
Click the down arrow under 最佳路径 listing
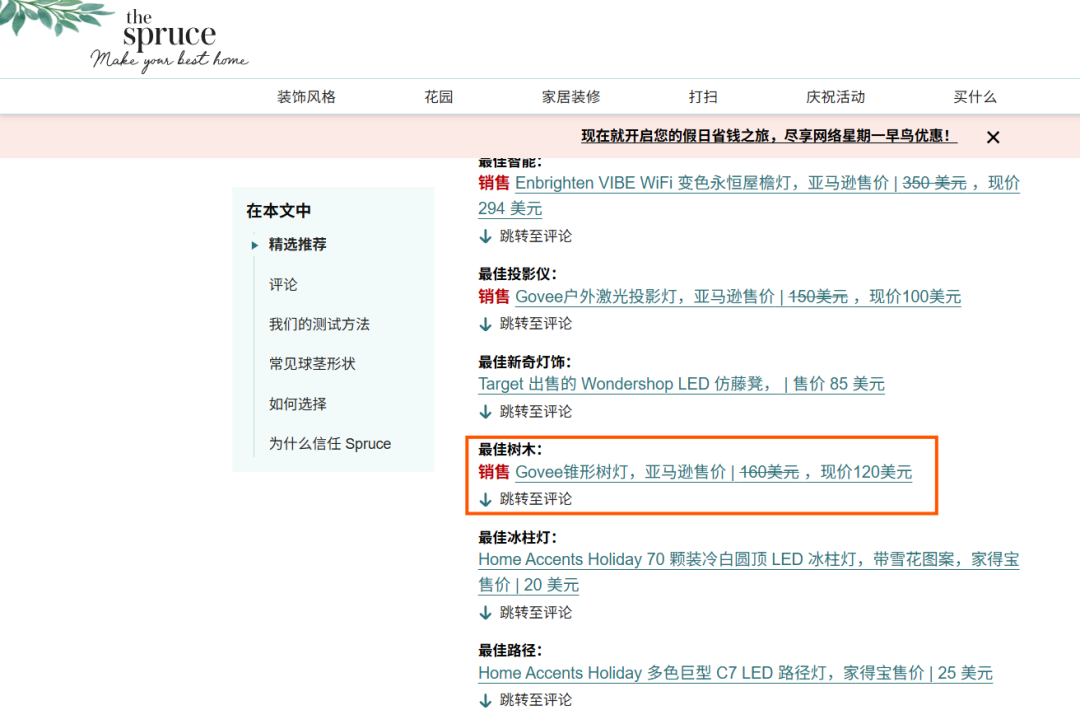[x=485, y=699]
